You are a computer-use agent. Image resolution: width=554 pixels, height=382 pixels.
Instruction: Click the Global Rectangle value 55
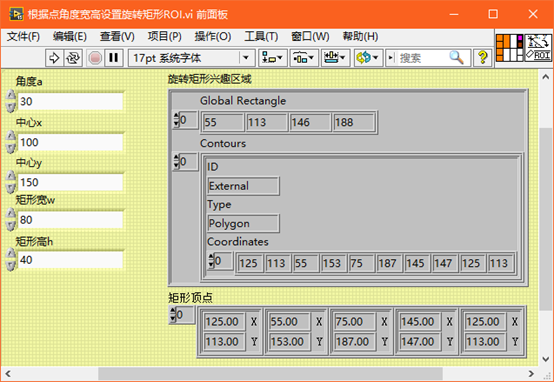[x=223, y=122]
